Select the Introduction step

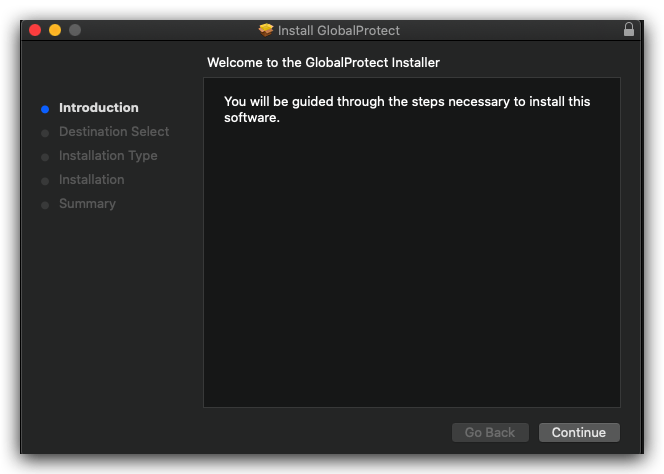99,108
